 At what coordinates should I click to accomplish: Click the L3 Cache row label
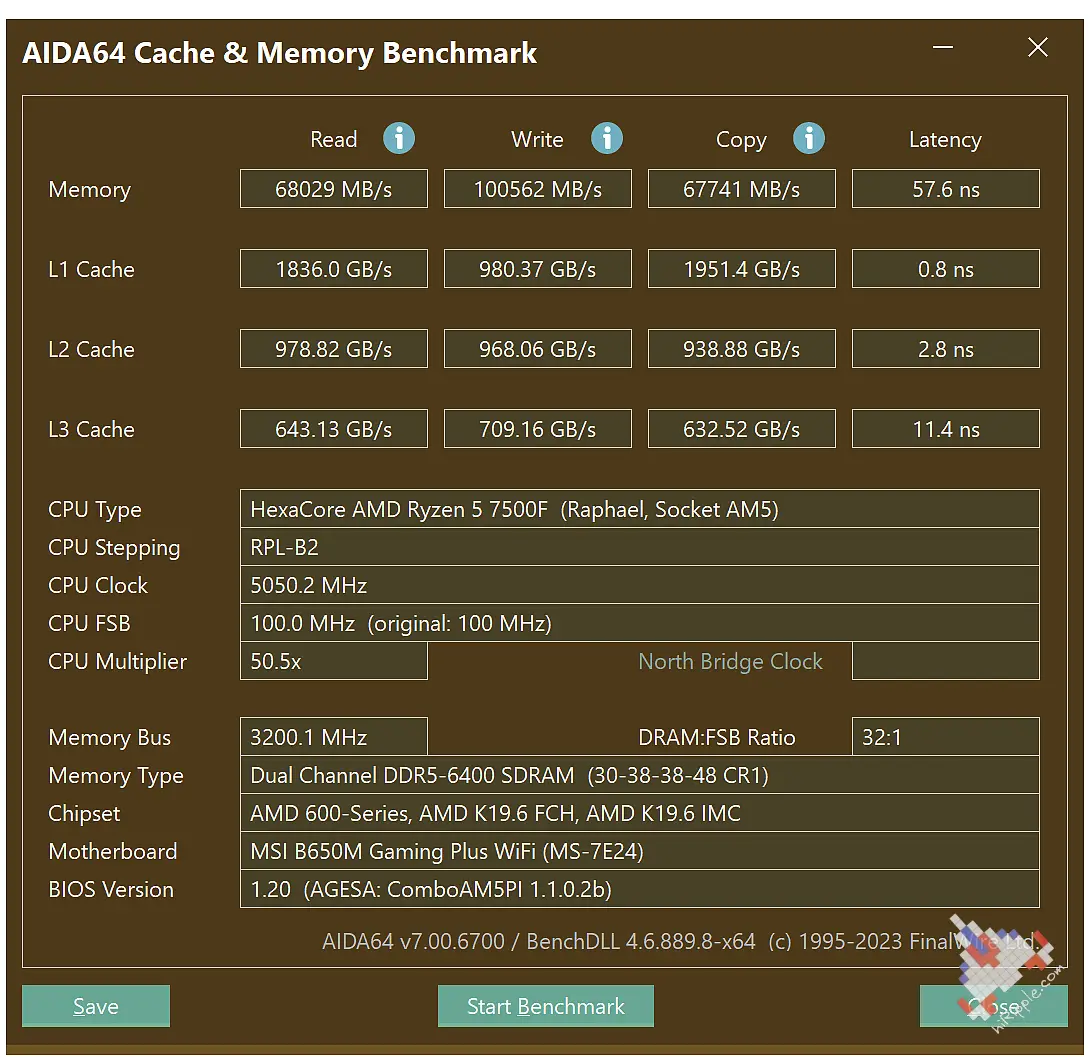(91, 429)
